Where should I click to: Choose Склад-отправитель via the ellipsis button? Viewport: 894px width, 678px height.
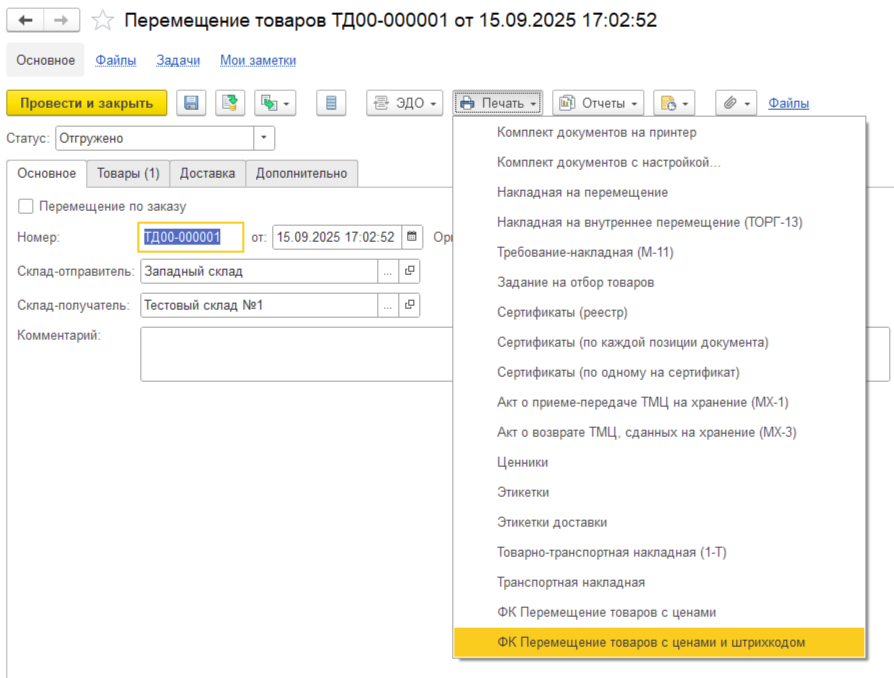(388, 271)
